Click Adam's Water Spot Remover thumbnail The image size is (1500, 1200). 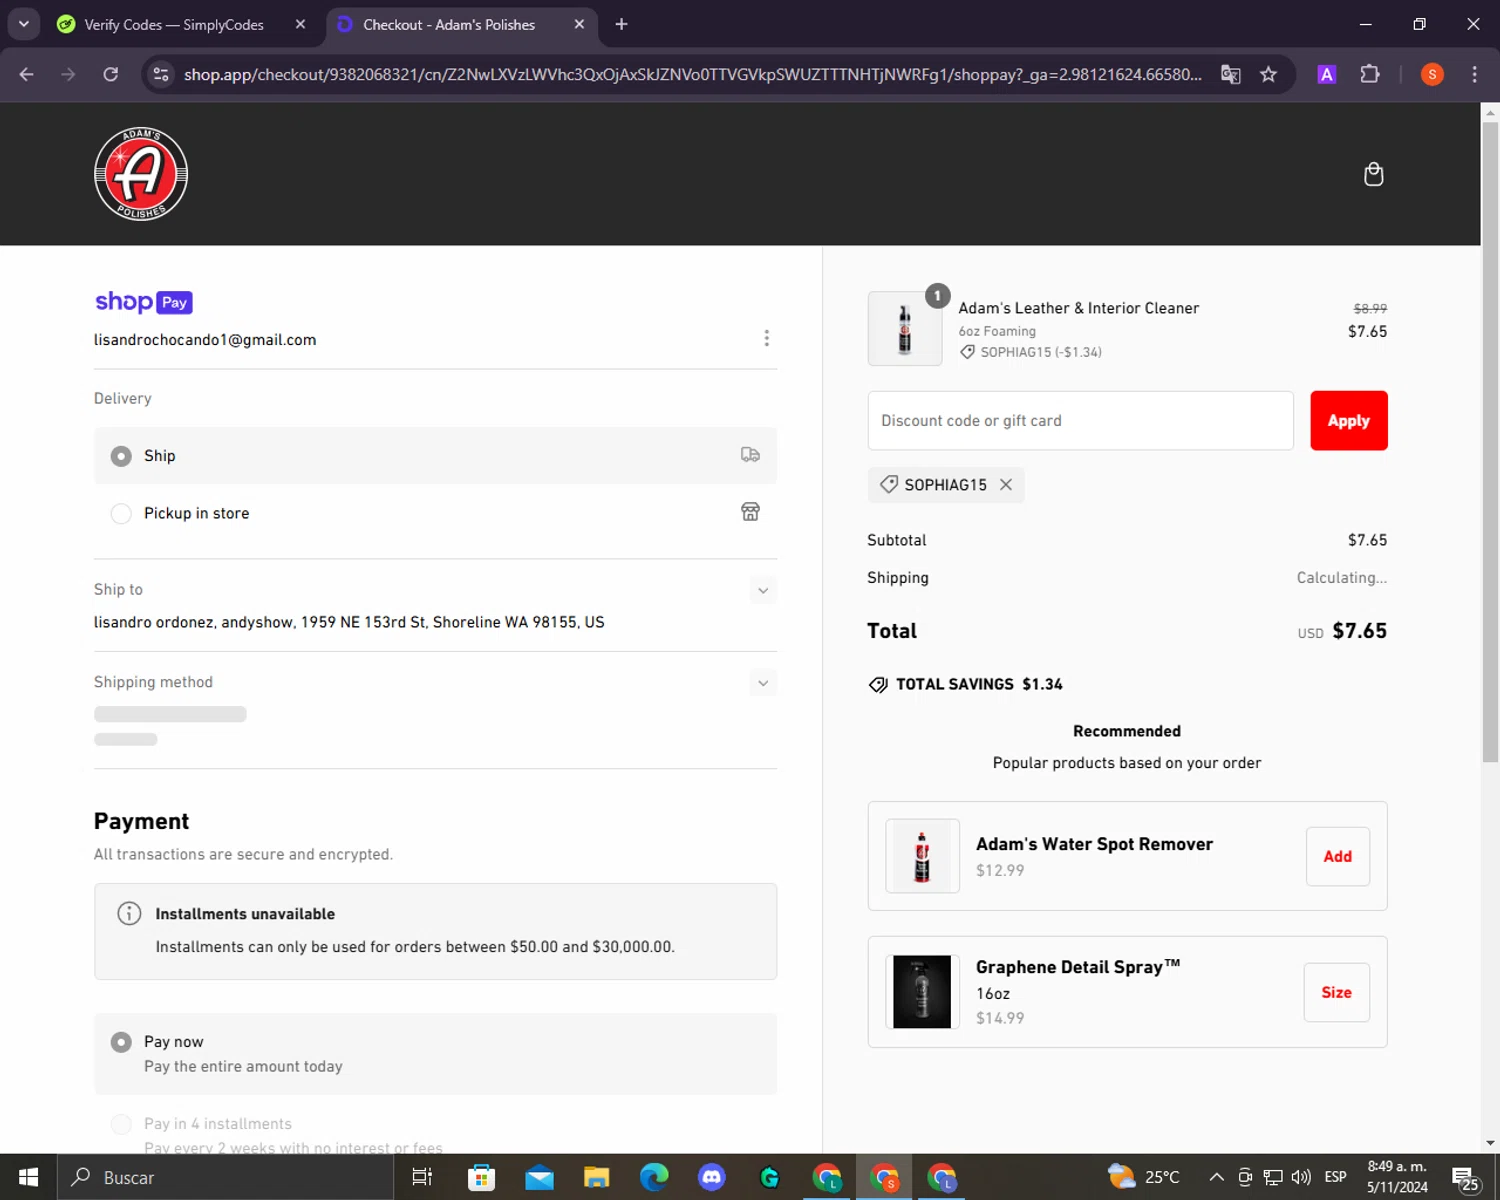point(922,856)
